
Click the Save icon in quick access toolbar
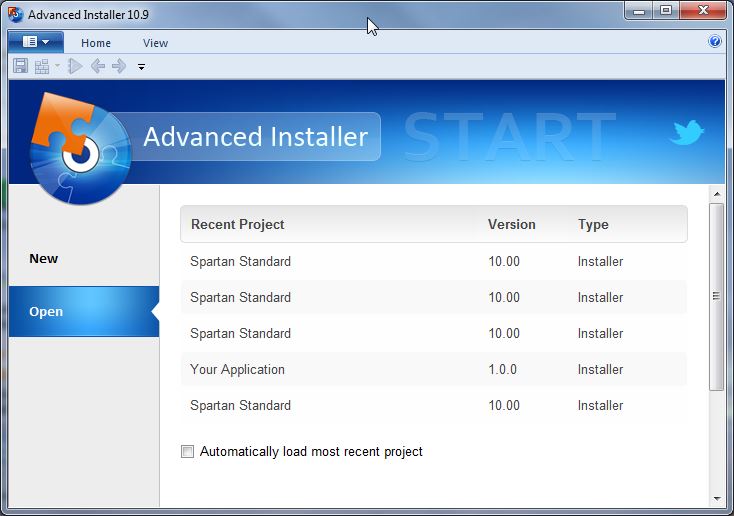pos(20,66)
